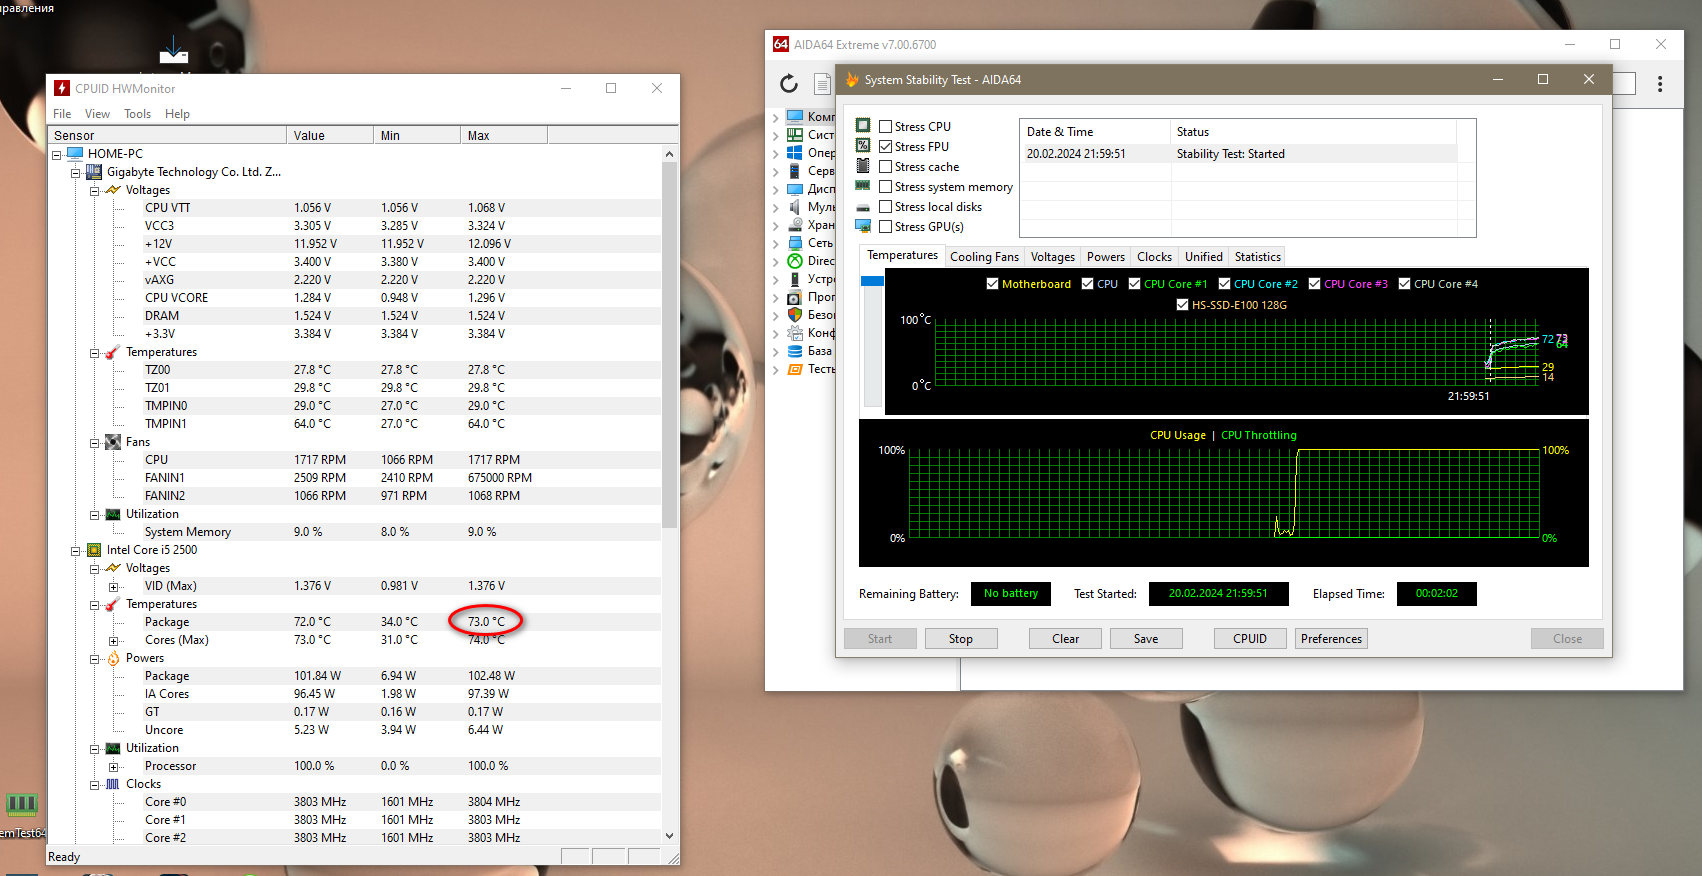Click the HWMonitor vertical scrollbar down arrow
This screenshot has height=876, width=1702.
[x=669, y=836]
